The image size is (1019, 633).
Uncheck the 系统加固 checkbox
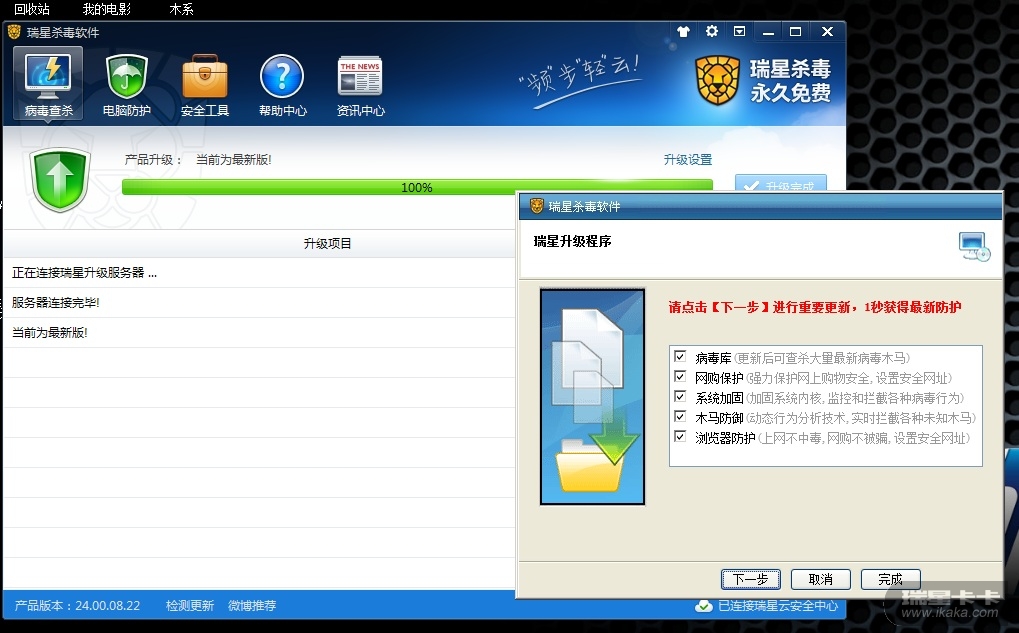(680, 396)
